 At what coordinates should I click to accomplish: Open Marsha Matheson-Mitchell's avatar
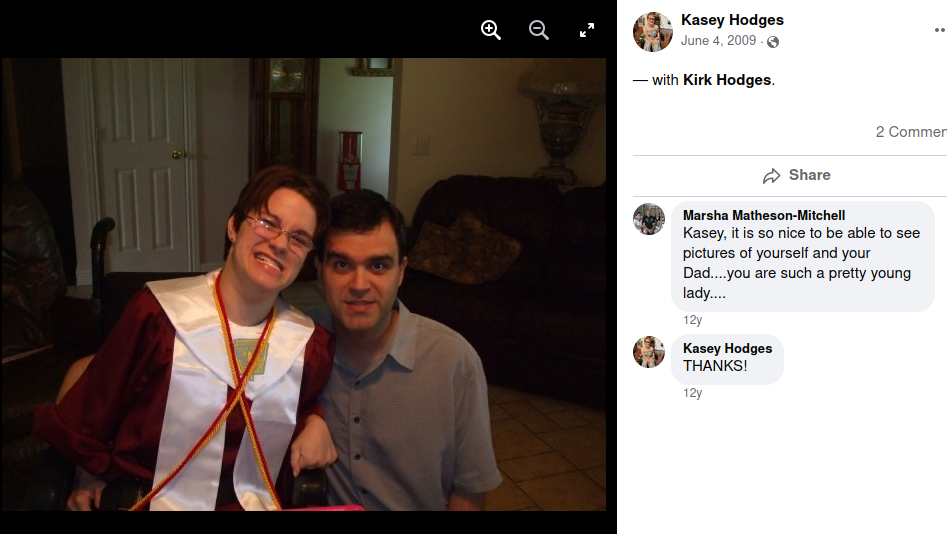pos(649,219)
